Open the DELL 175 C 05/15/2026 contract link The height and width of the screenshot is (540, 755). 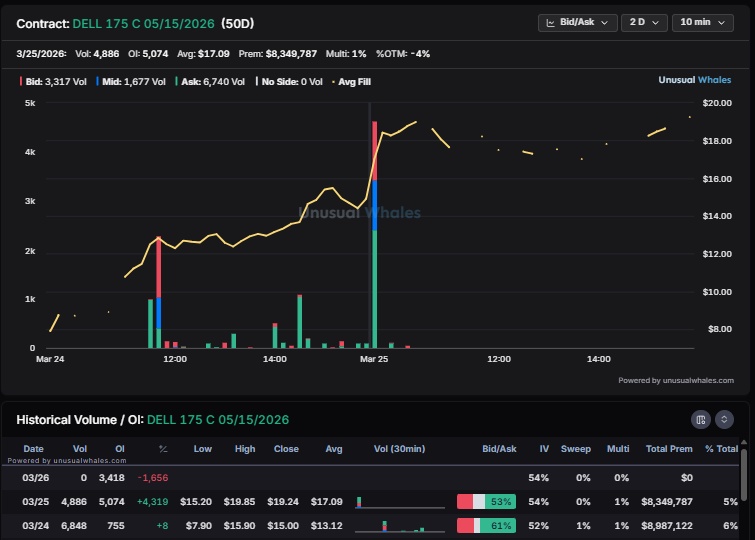point(143,24)
